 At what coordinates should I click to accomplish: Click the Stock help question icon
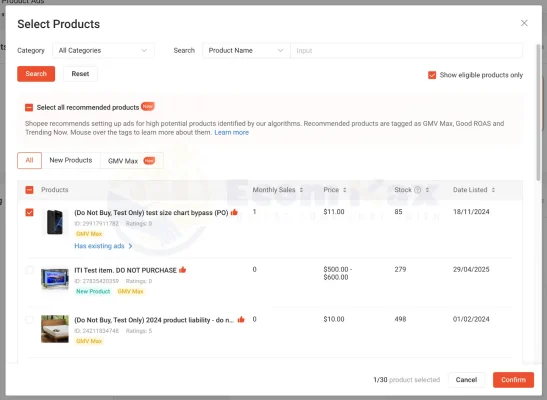pos(417,190)
